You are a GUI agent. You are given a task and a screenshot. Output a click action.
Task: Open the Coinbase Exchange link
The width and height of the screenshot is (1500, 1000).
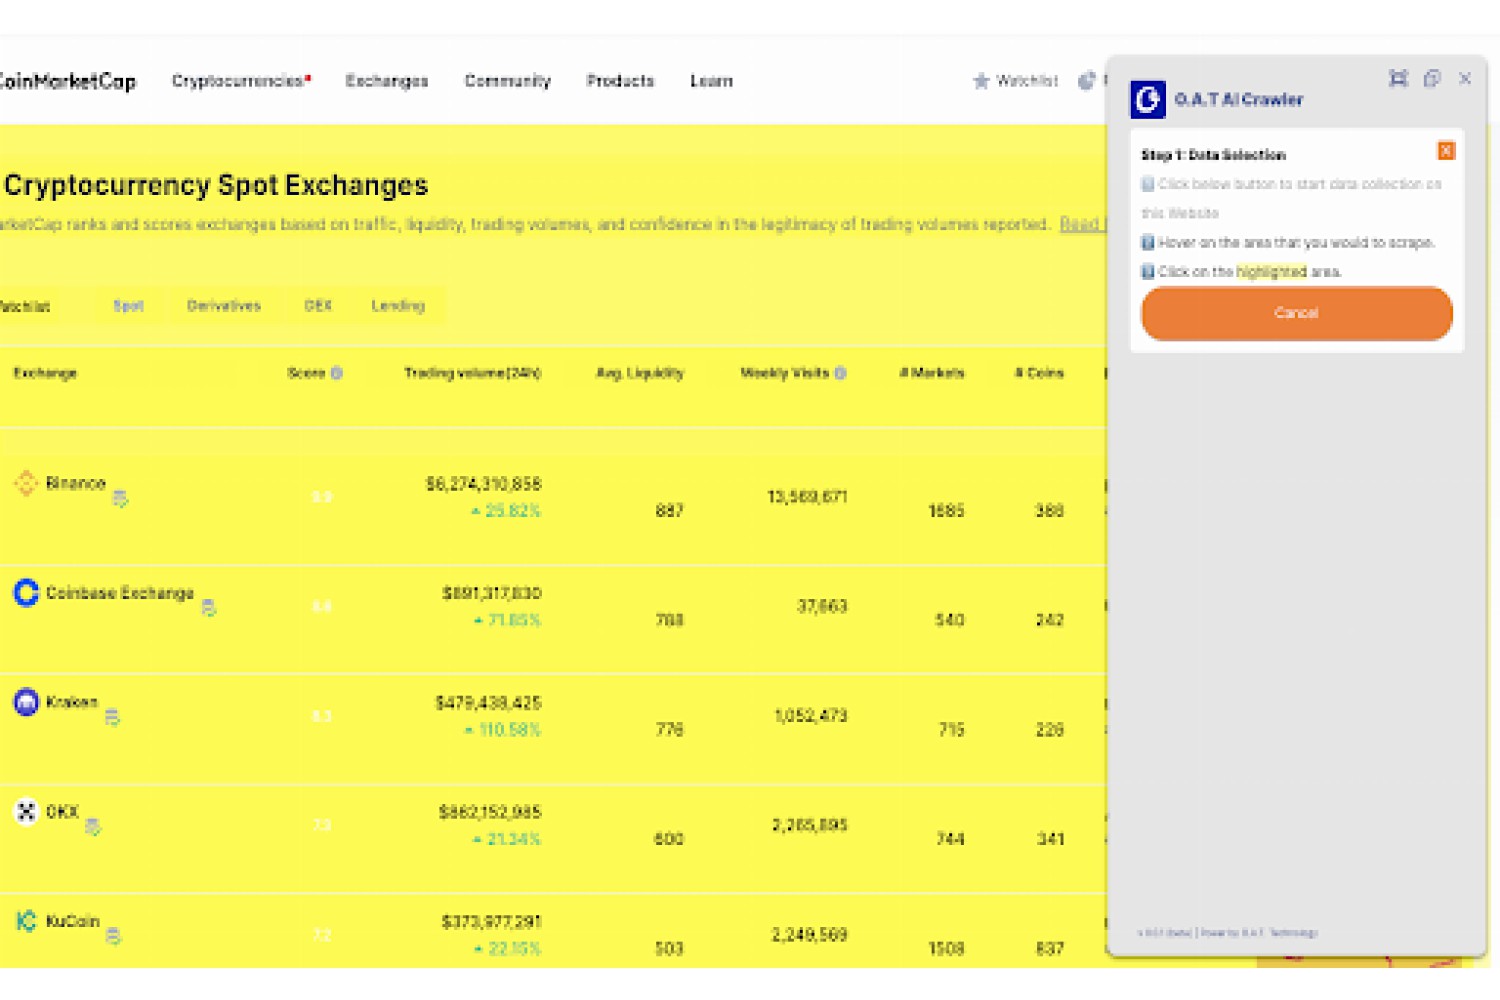tap(120, 593)
